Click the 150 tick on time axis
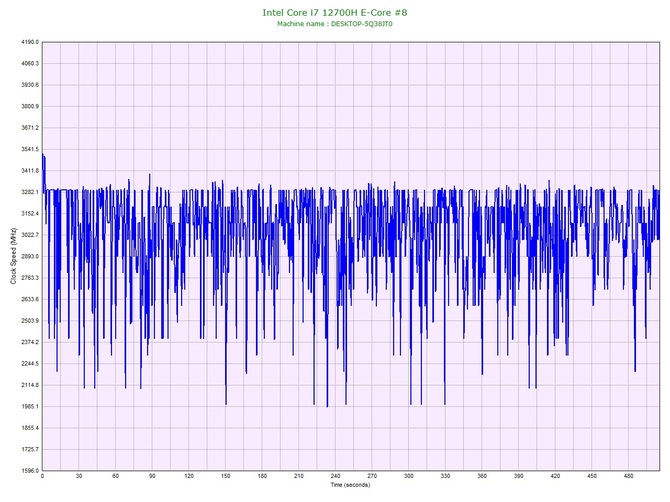 point(226,476)
